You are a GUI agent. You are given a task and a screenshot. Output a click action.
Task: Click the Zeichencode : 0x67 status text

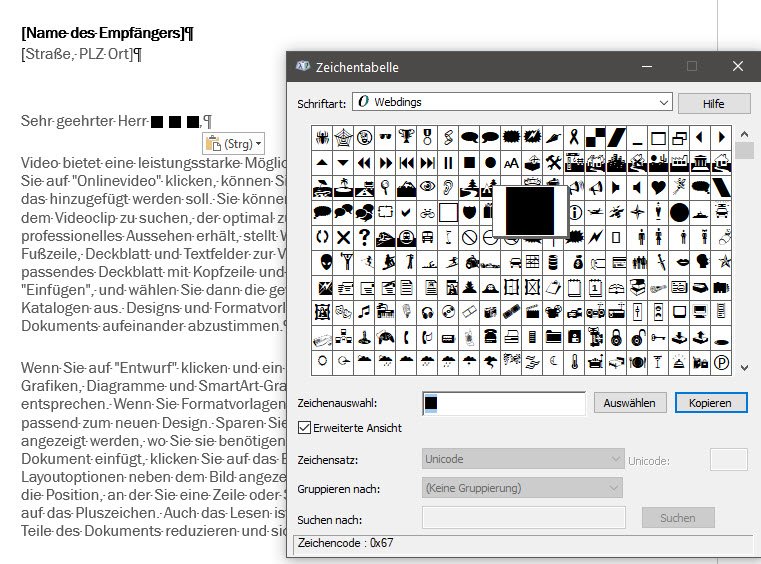(x=346, y=543)
